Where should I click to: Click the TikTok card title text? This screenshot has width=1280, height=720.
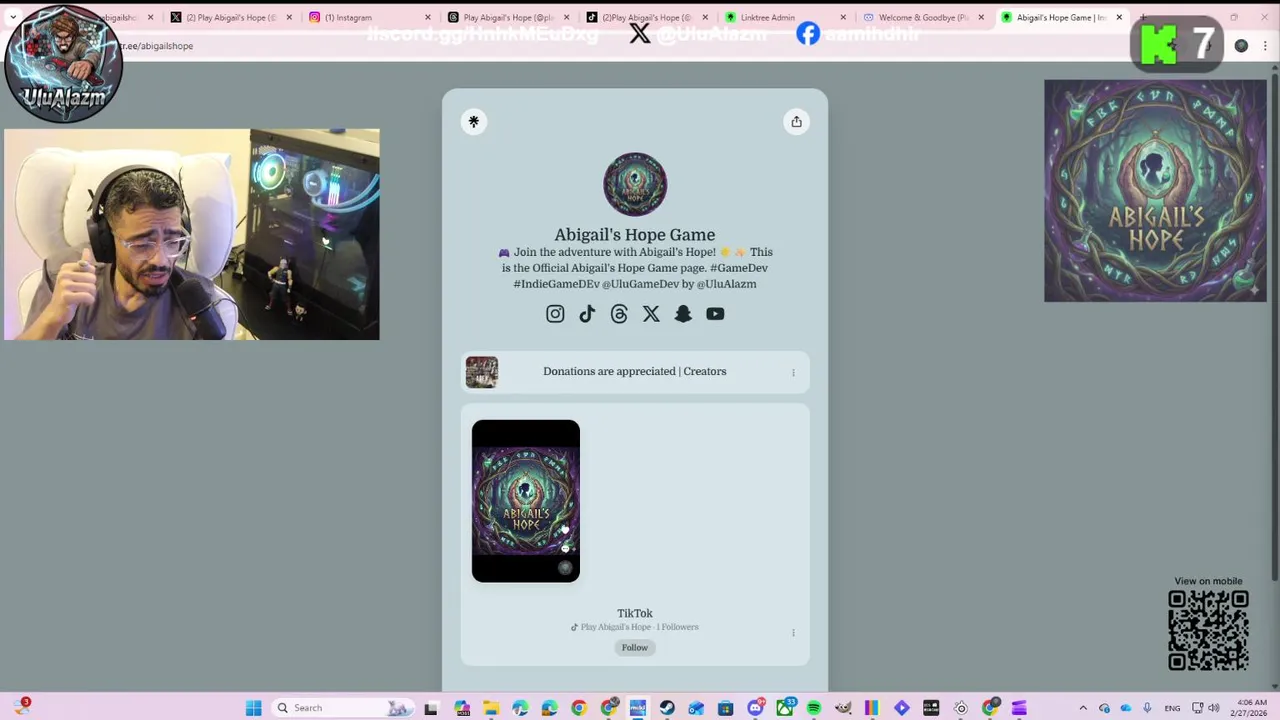point(635,613)
